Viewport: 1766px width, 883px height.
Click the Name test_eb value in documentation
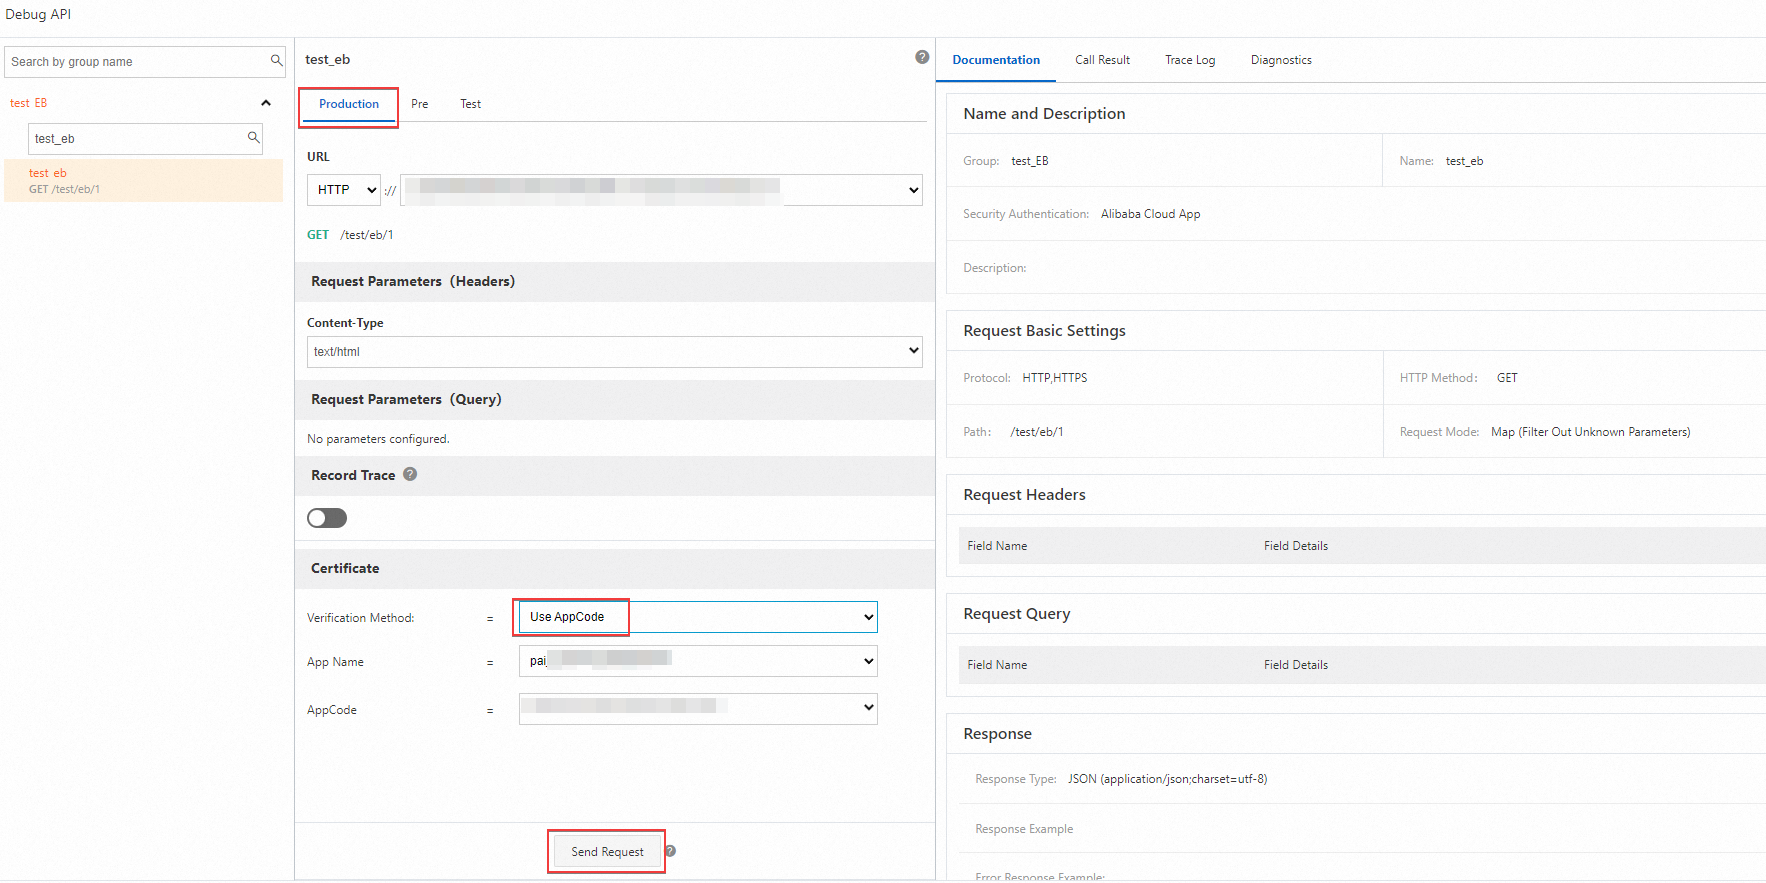click(1464, 161)
